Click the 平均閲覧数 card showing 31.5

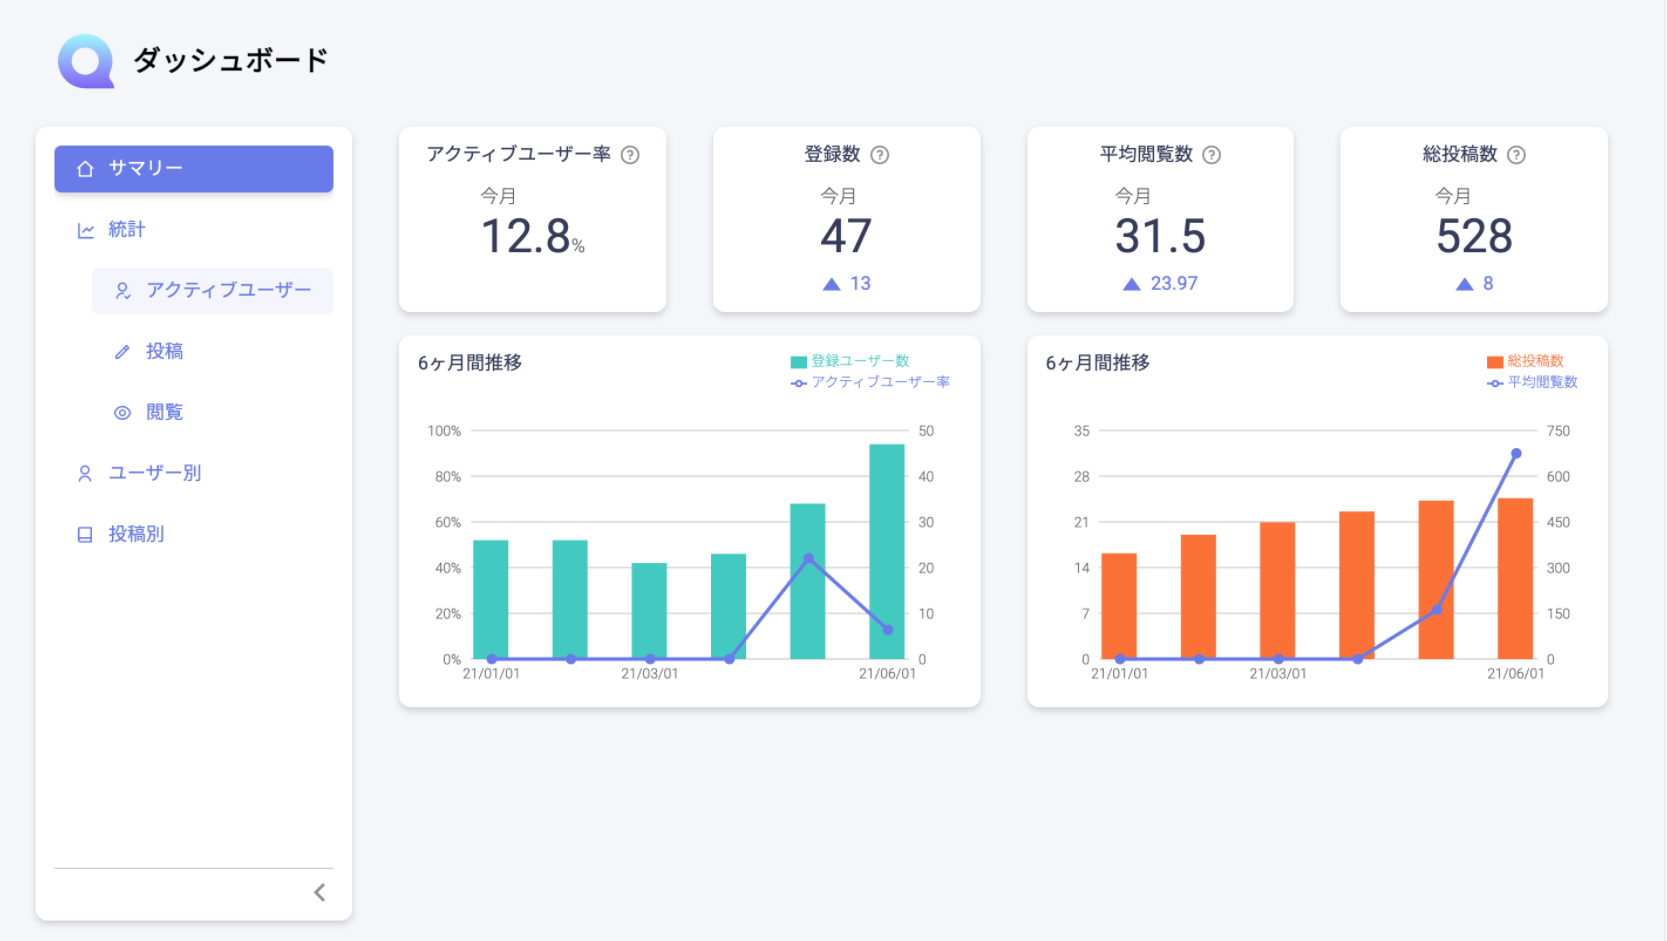tap(1160, 219)
